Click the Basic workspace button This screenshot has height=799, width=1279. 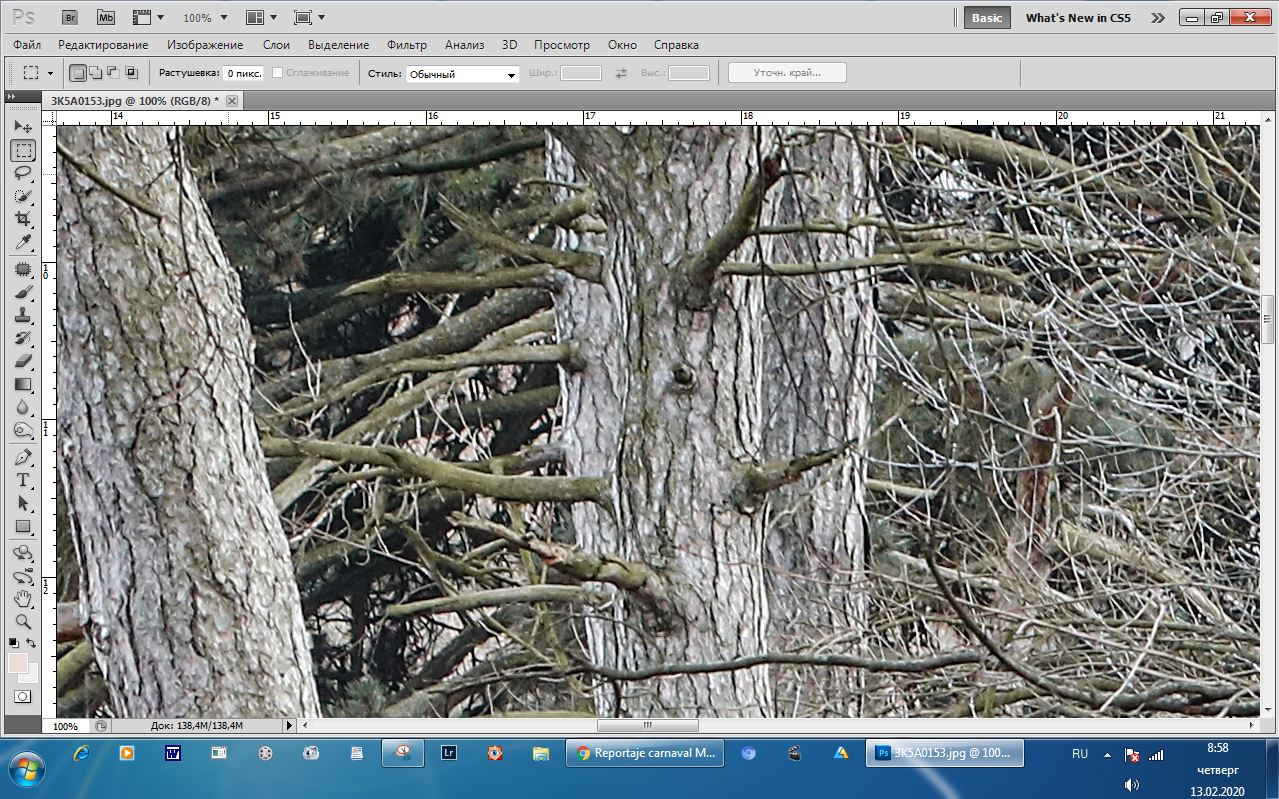986,18
